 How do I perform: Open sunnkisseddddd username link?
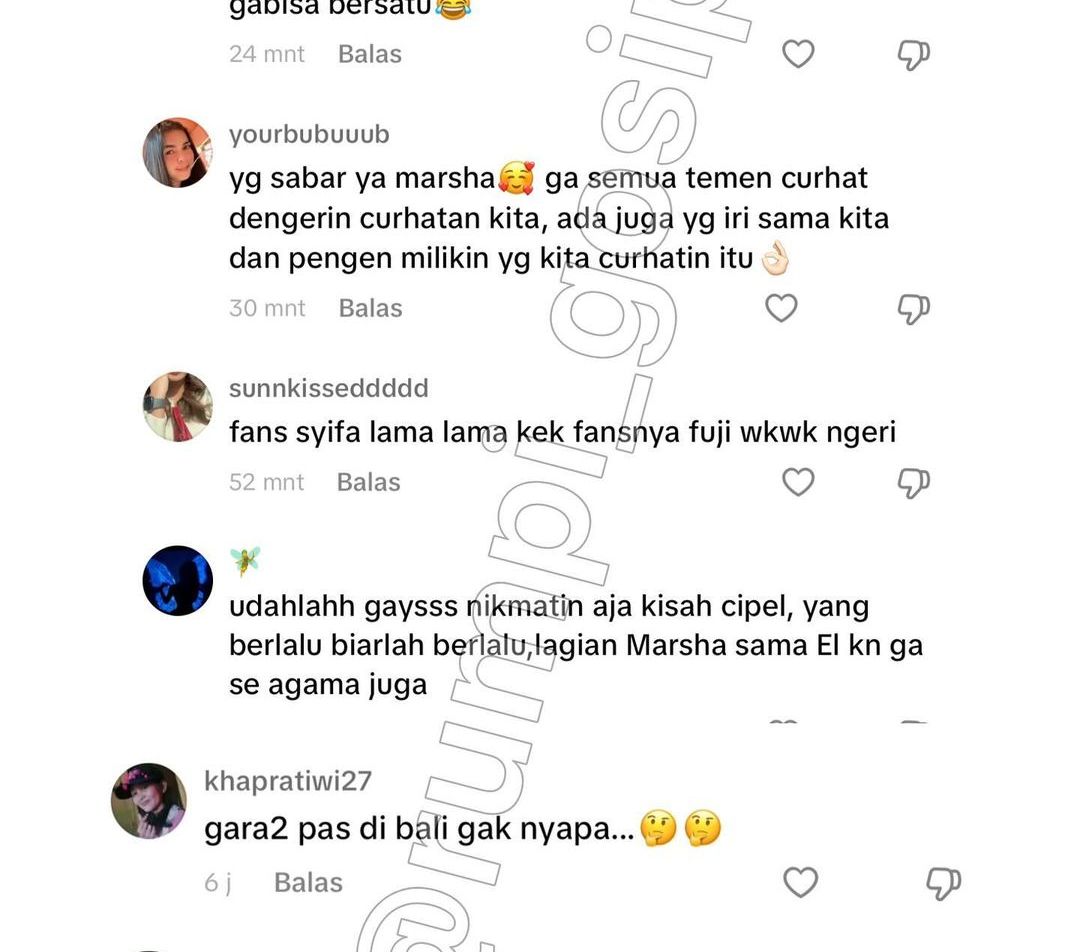[x=329, y=388]
